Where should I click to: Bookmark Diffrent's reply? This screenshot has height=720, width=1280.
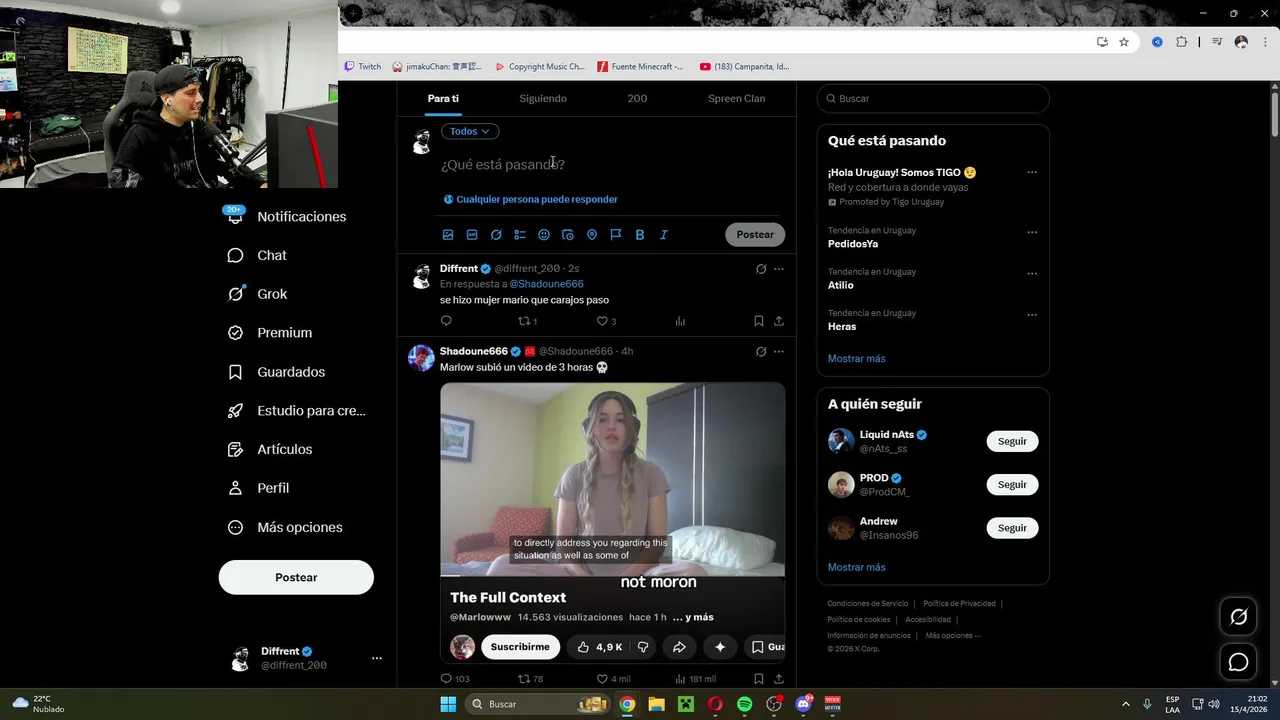pos(758,321)
